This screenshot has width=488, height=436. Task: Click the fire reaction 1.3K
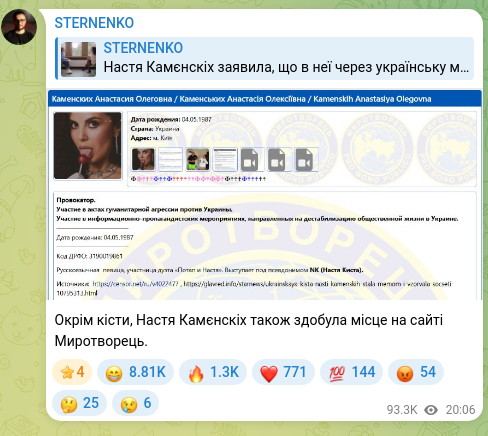coord(213,372)
